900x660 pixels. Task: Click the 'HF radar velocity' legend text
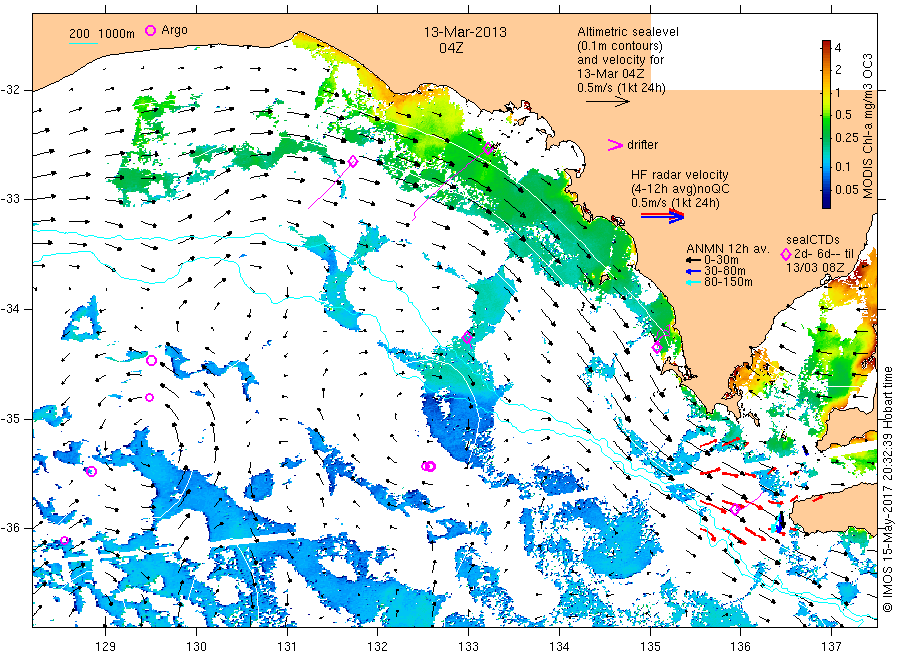680,174
